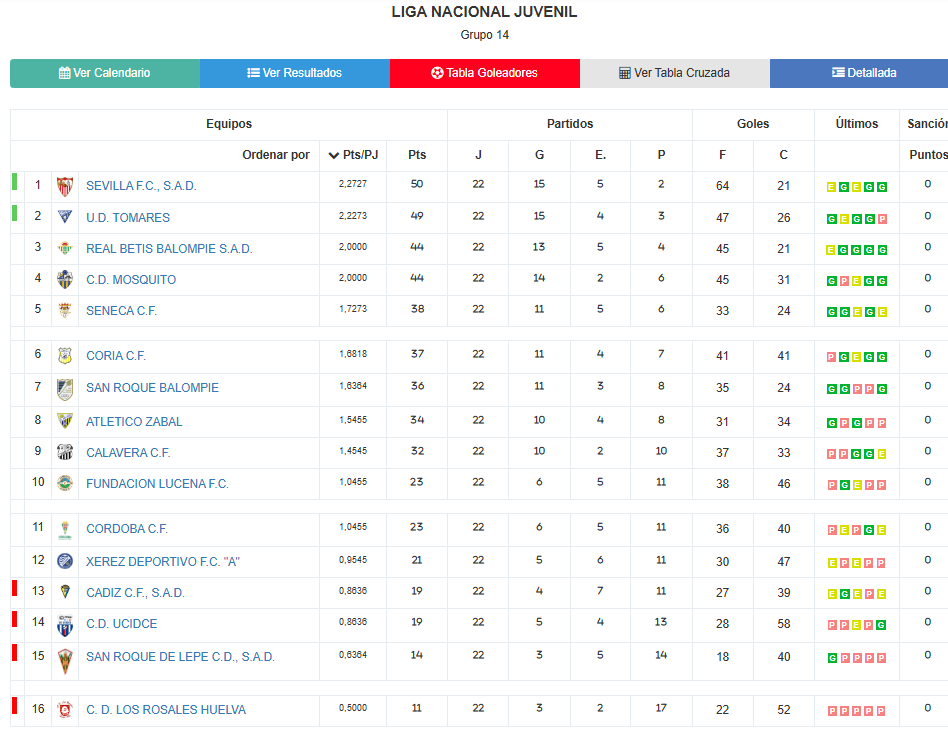The height and width of the screenshot is (737, 948).
Task: Open CALAVERA C.F. team link
Action: click(x=128, y=453)
